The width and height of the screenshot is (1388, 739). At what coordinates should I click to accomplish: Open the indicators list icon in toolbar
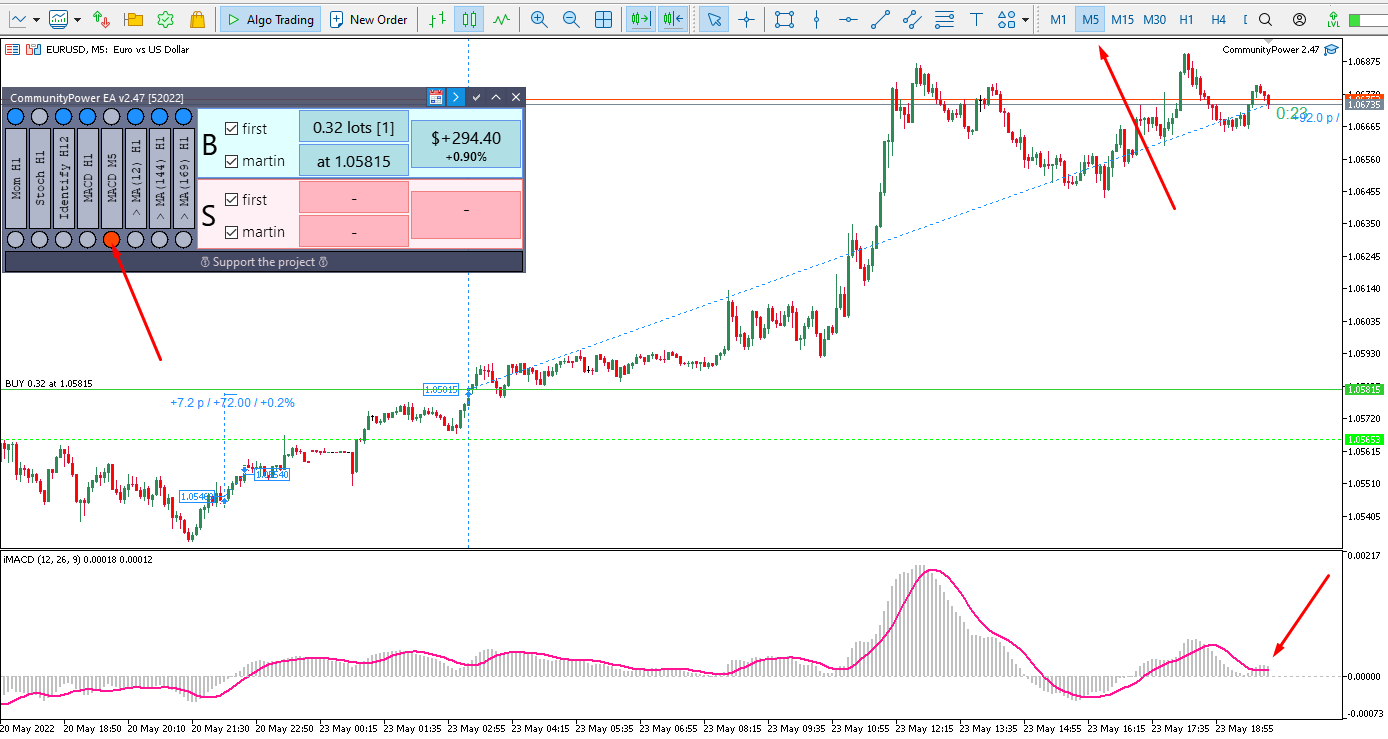59,19
